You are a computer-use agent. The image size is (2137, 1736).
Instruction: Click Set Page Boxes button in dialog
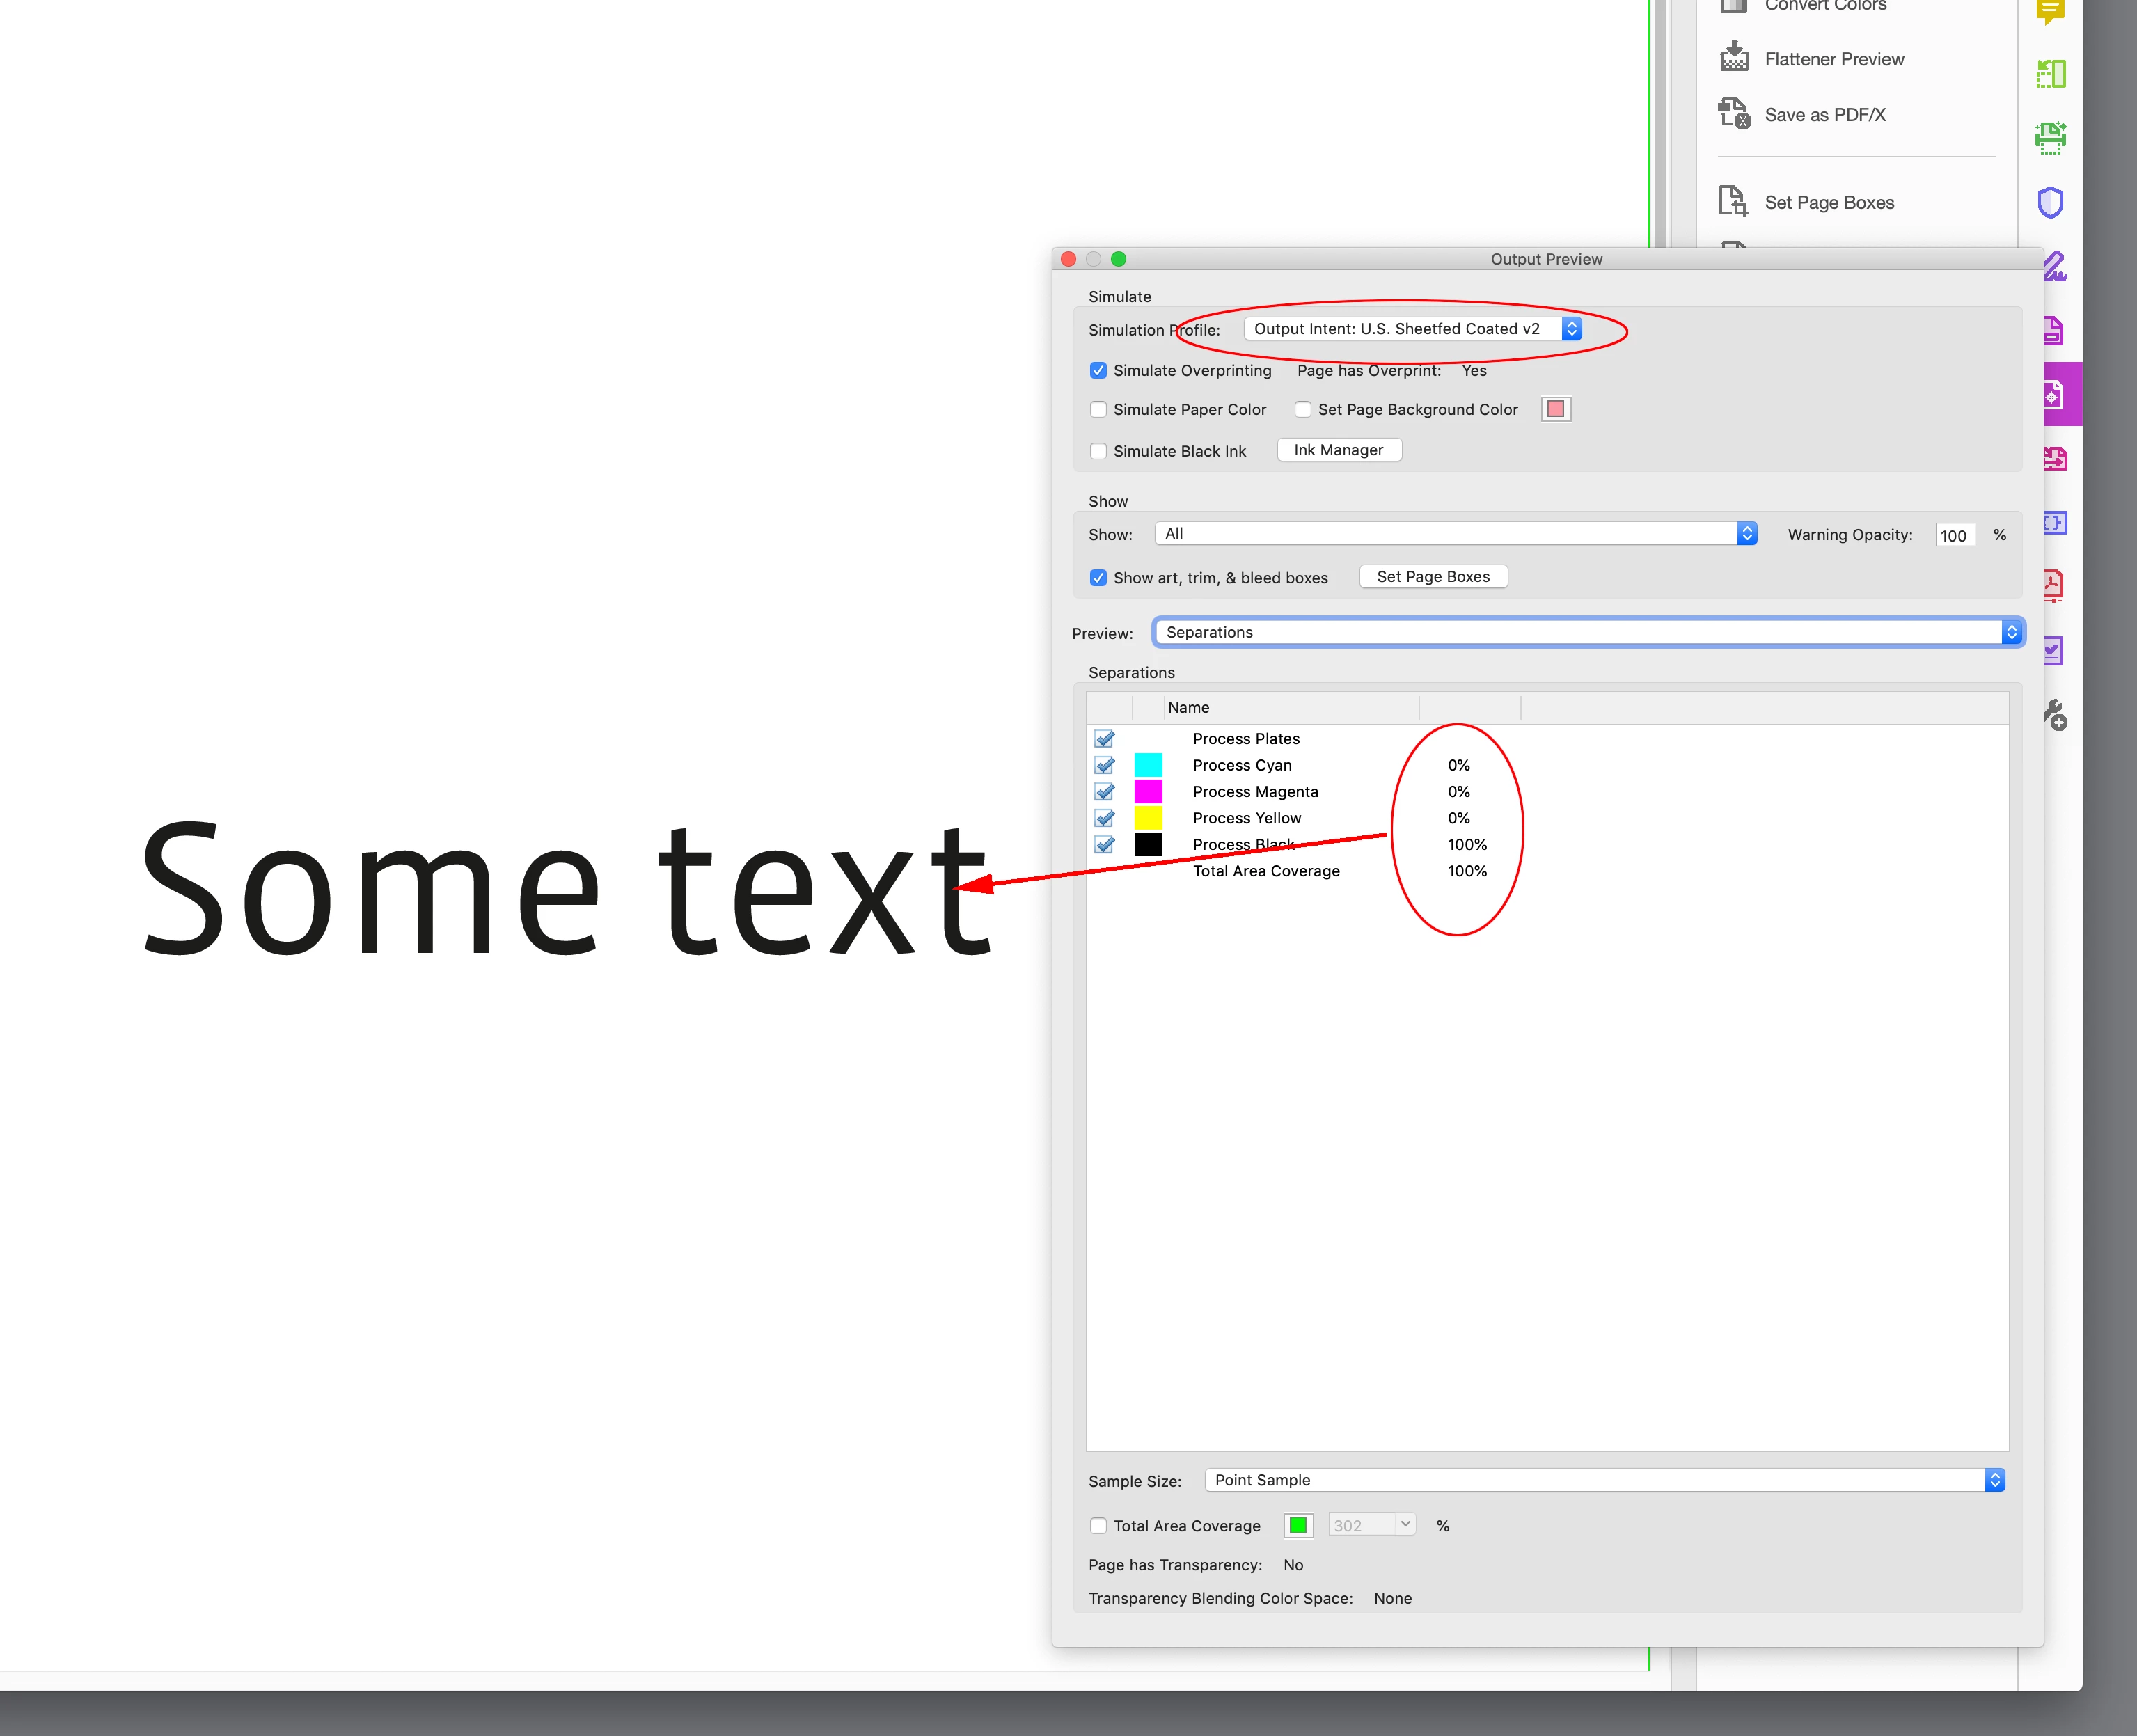coord(1432,577)
